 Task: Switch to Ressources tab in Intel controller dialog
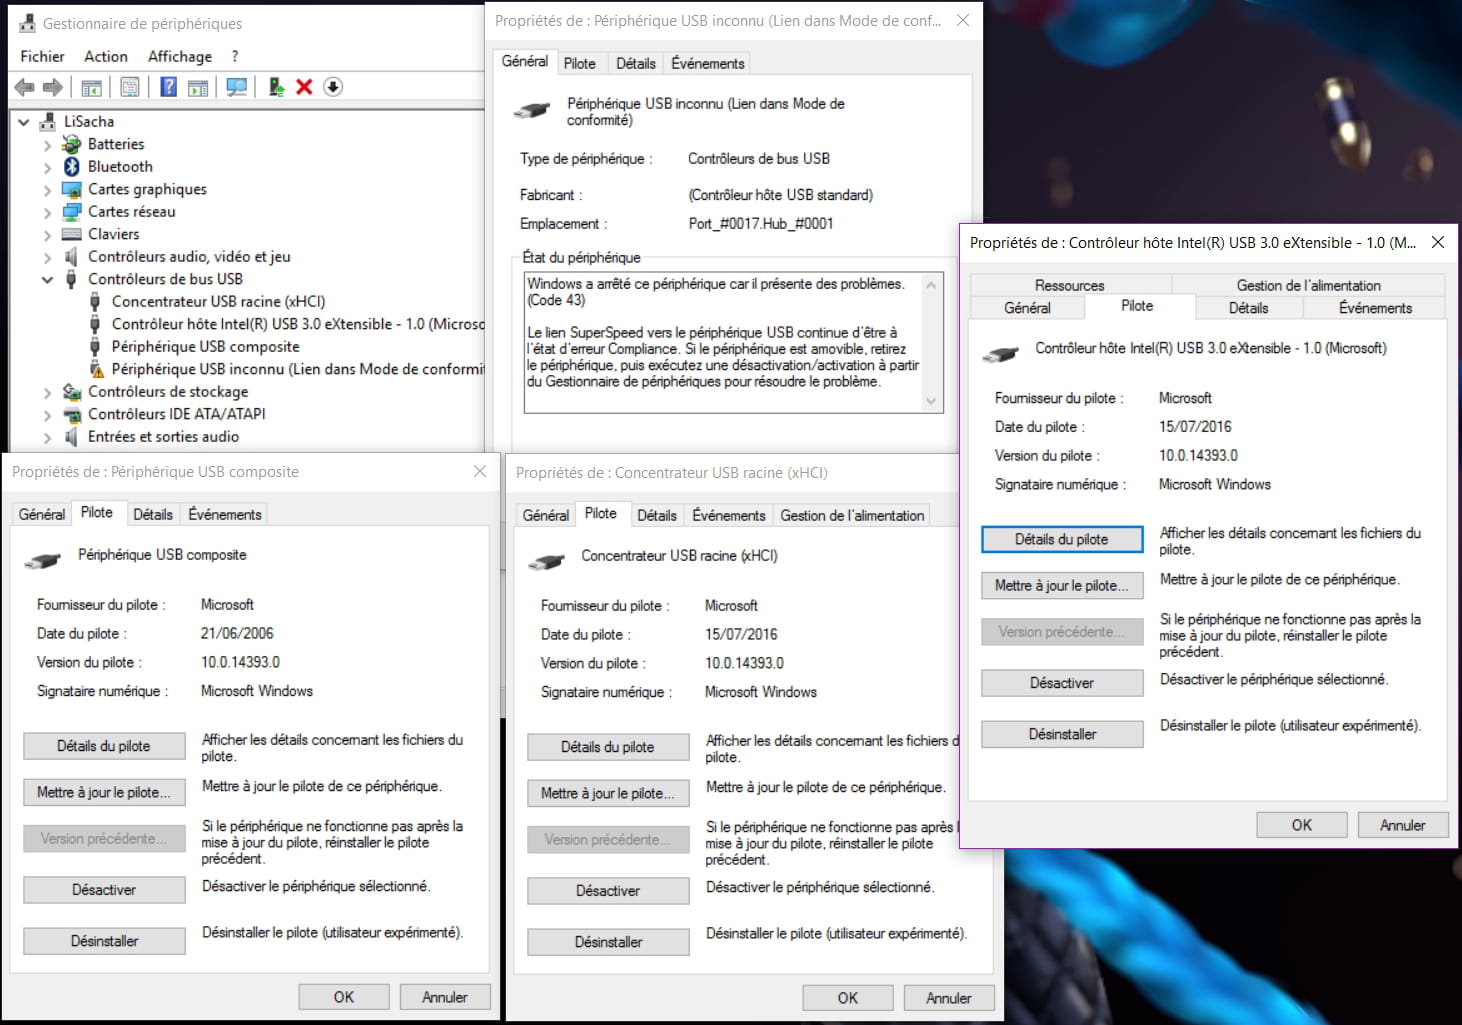coord(1069,285)
